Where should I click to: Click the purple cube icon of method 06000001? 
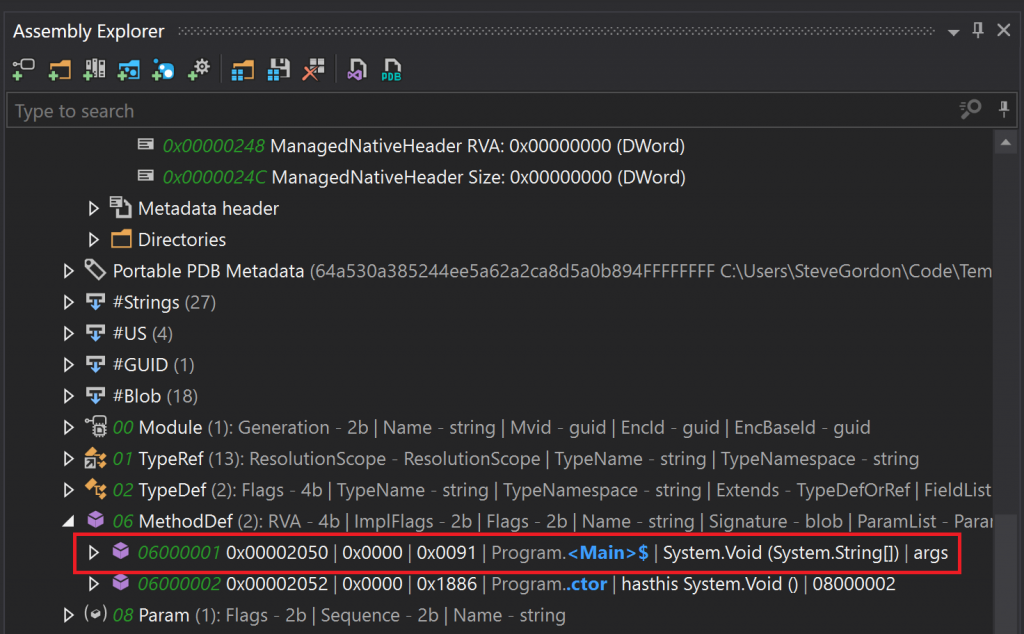tap(121, 551)
